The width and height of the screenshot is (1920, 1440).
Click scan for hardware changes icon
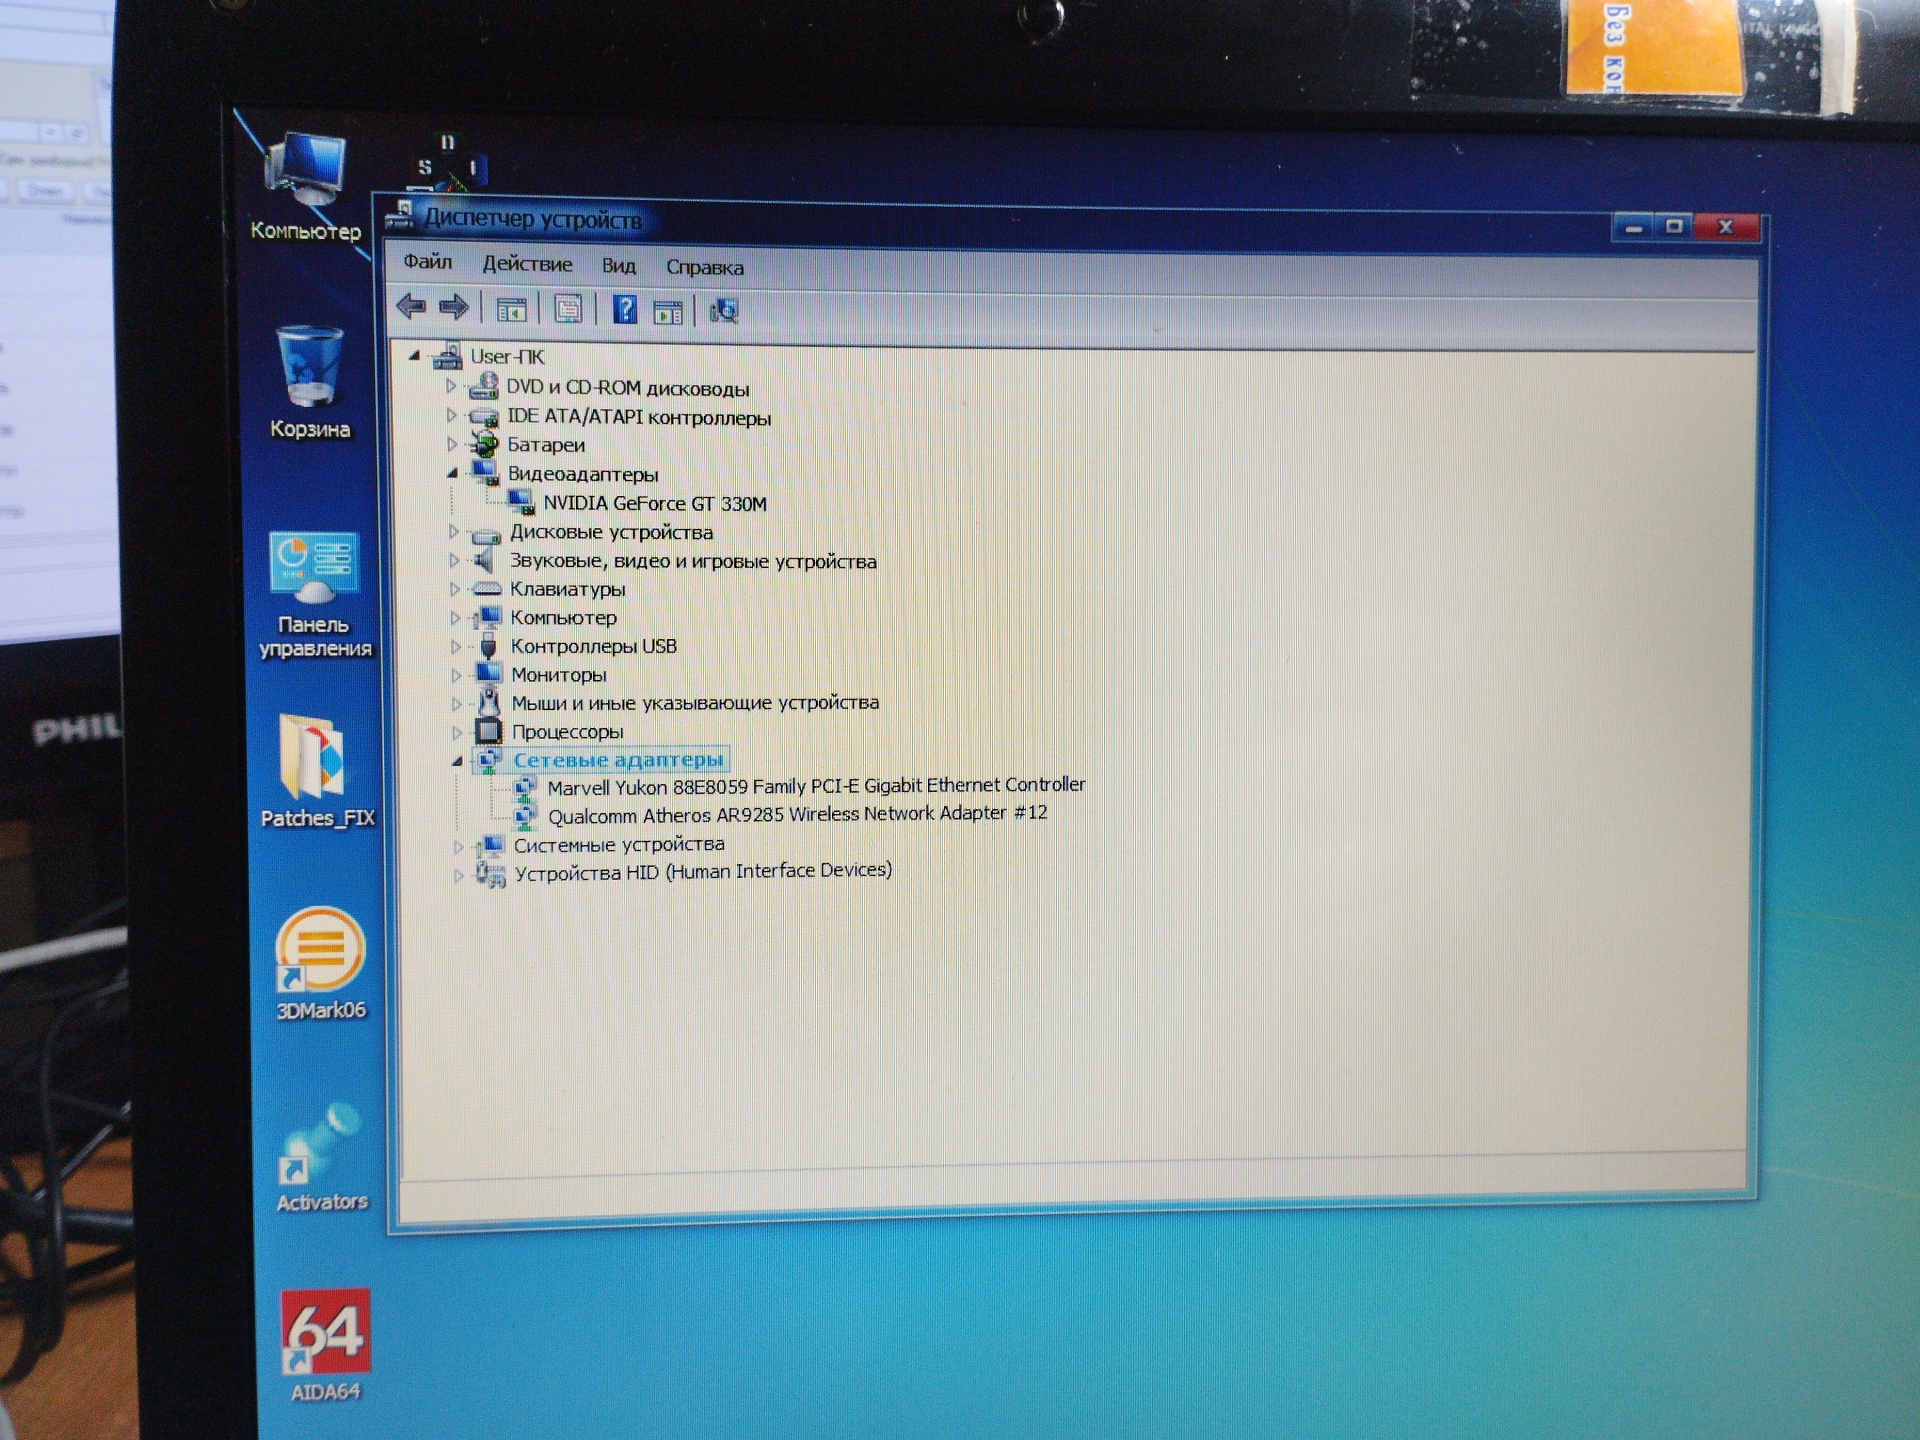pyautogui.click(x=724, y=311)
